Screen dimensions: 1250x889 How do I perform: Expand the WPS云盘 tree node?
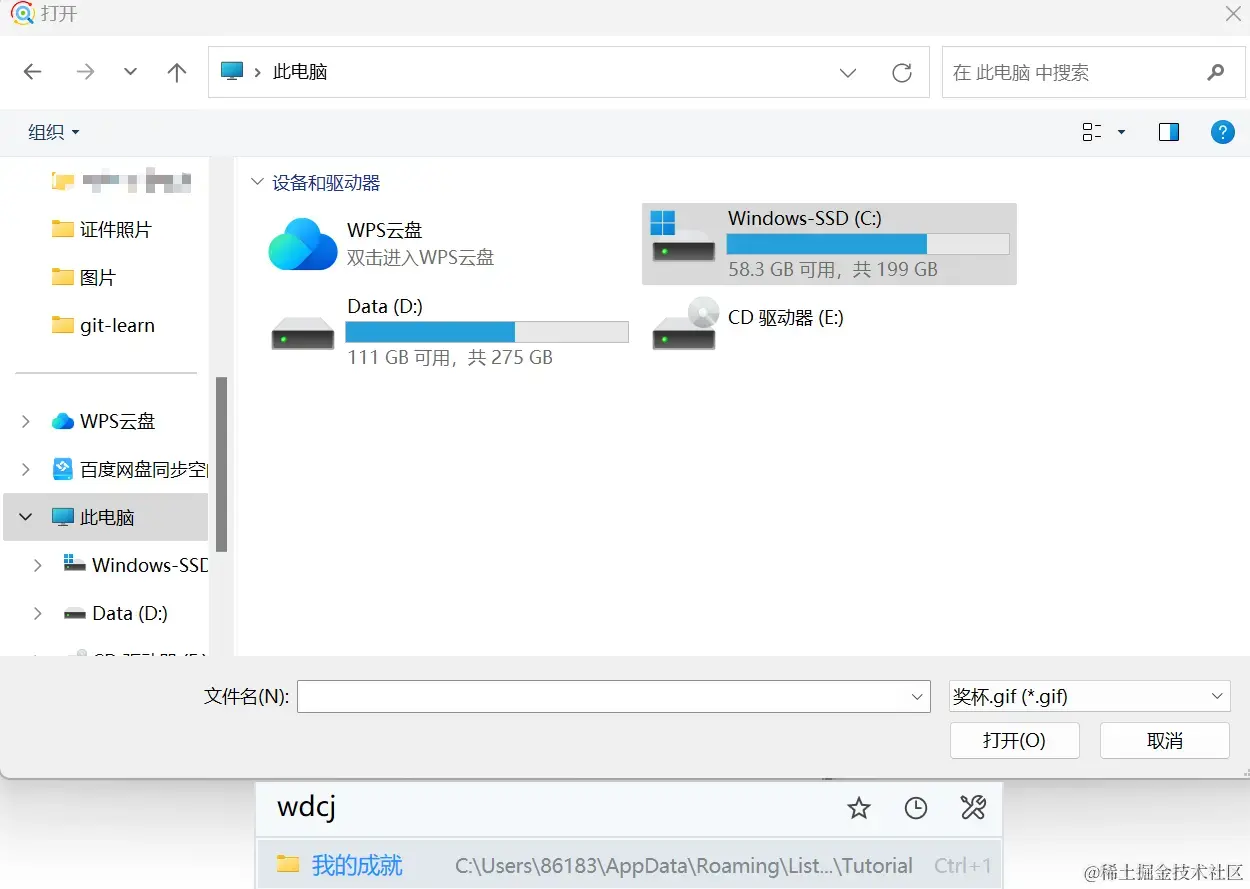click(x=26, y=421)
